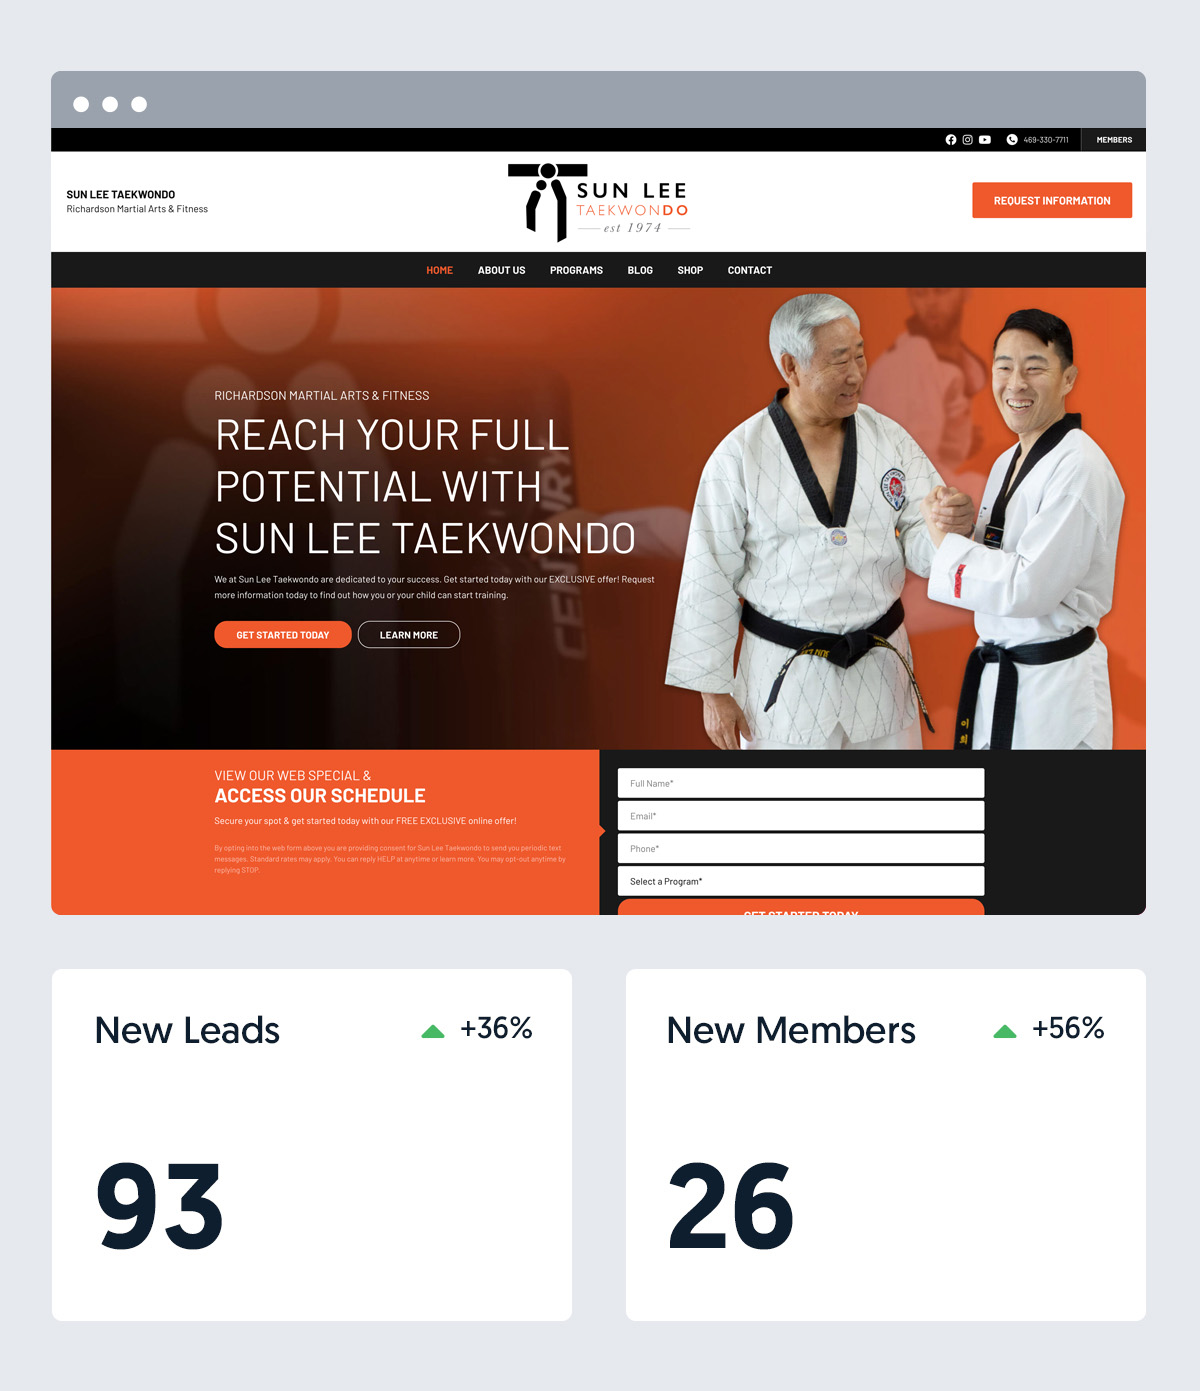Open the PROGRAMS menu item
Image resolution: width=1200 pixels, height=1391 pixels.
click(x=576, y=270)
